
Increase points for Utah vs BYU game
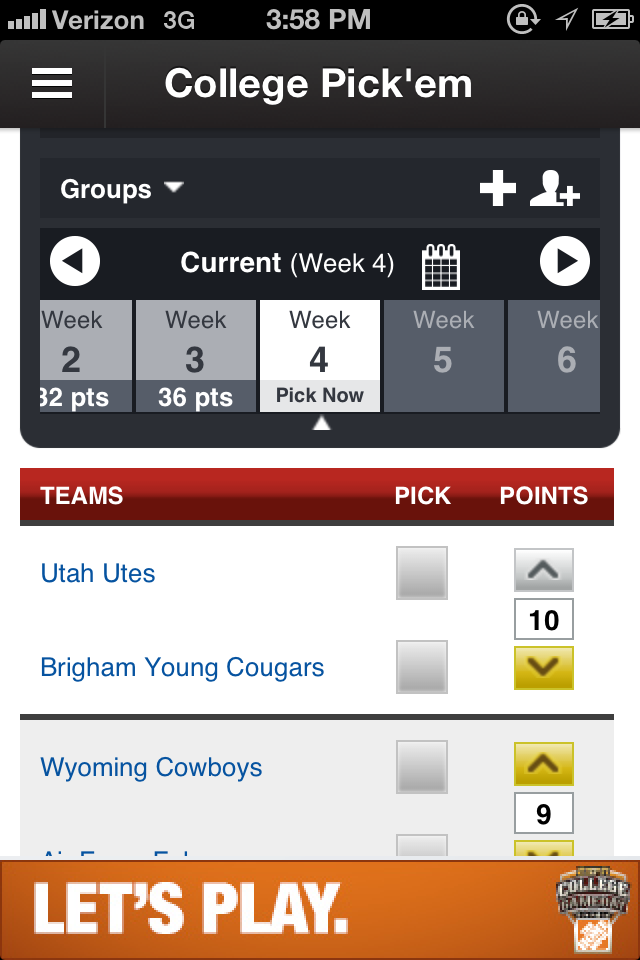tap(543, 571)
